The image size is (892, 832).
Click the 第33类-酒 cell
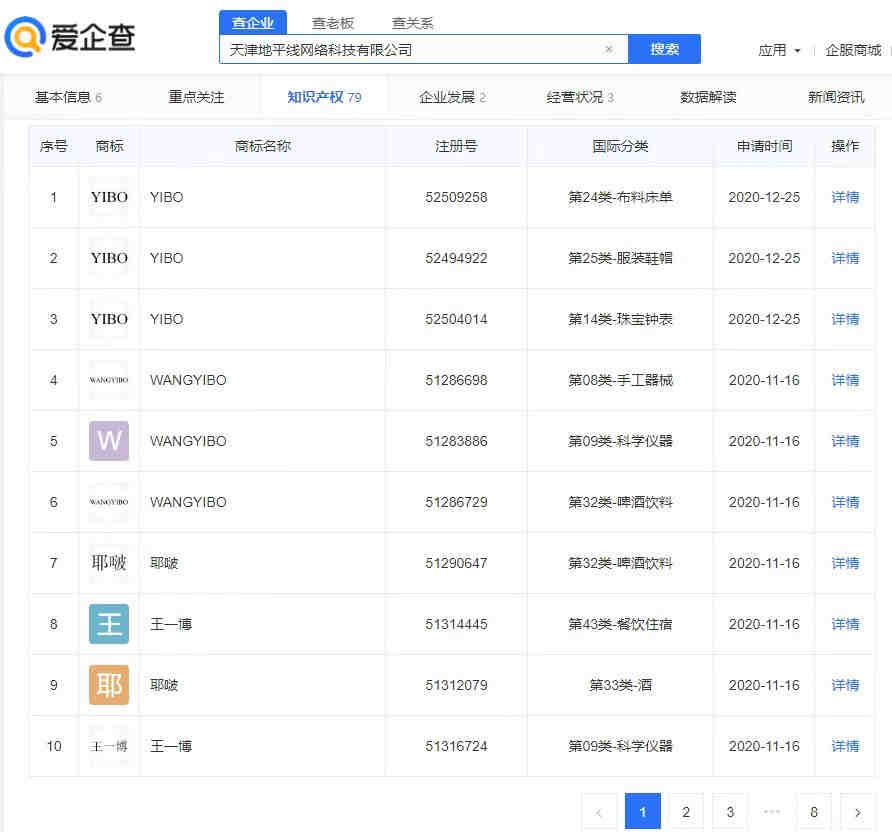[620, 685]
